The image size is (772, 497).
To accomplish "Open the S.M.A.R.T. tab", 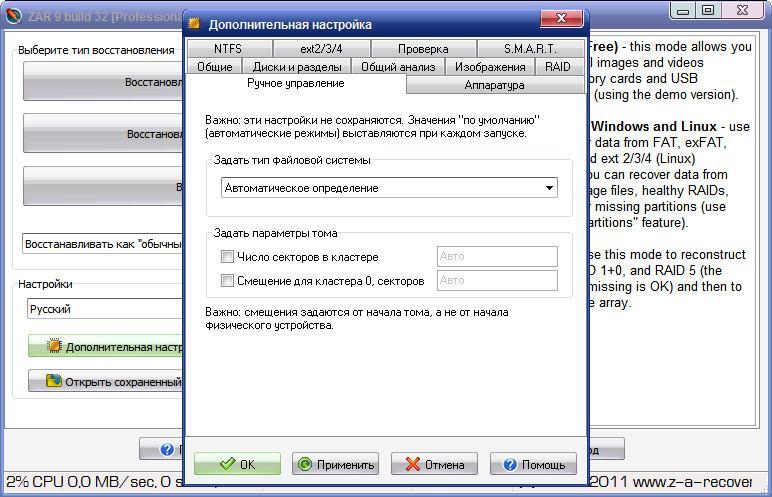I will click(x=530, y=49).
